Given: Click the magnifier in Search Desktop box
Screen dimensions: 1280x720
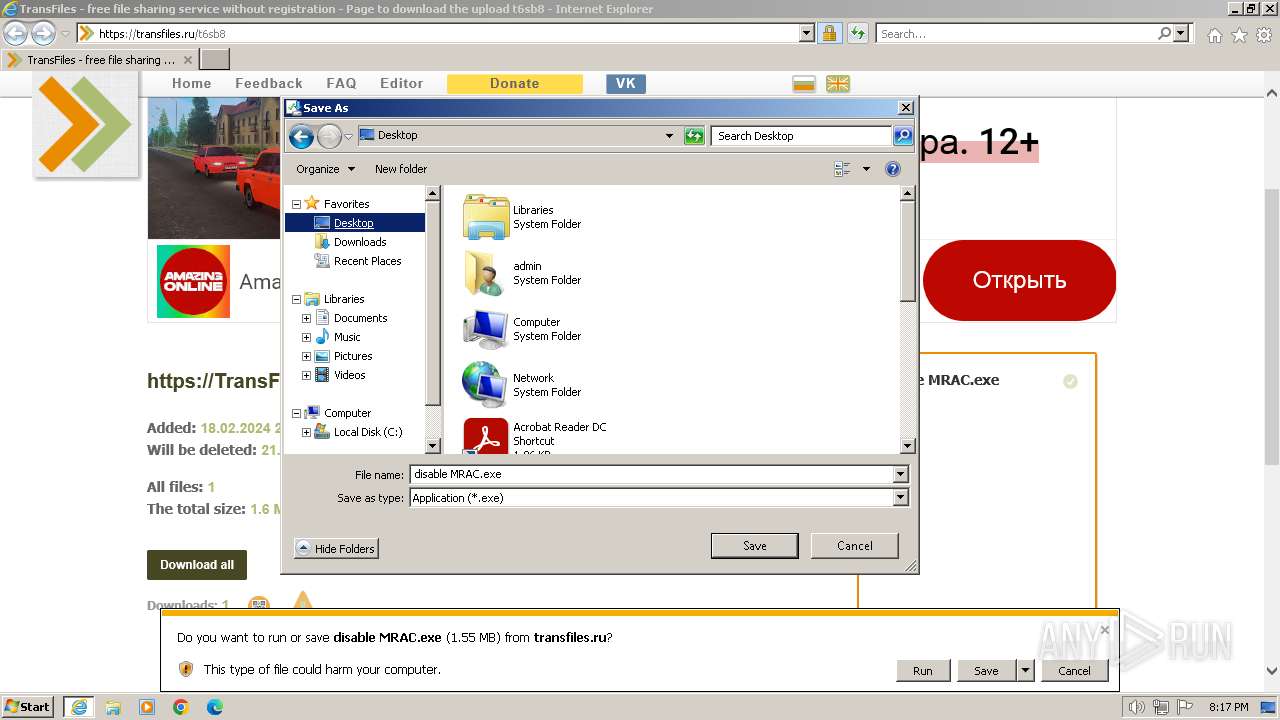Looking at the screenshot, I should 902,136.
